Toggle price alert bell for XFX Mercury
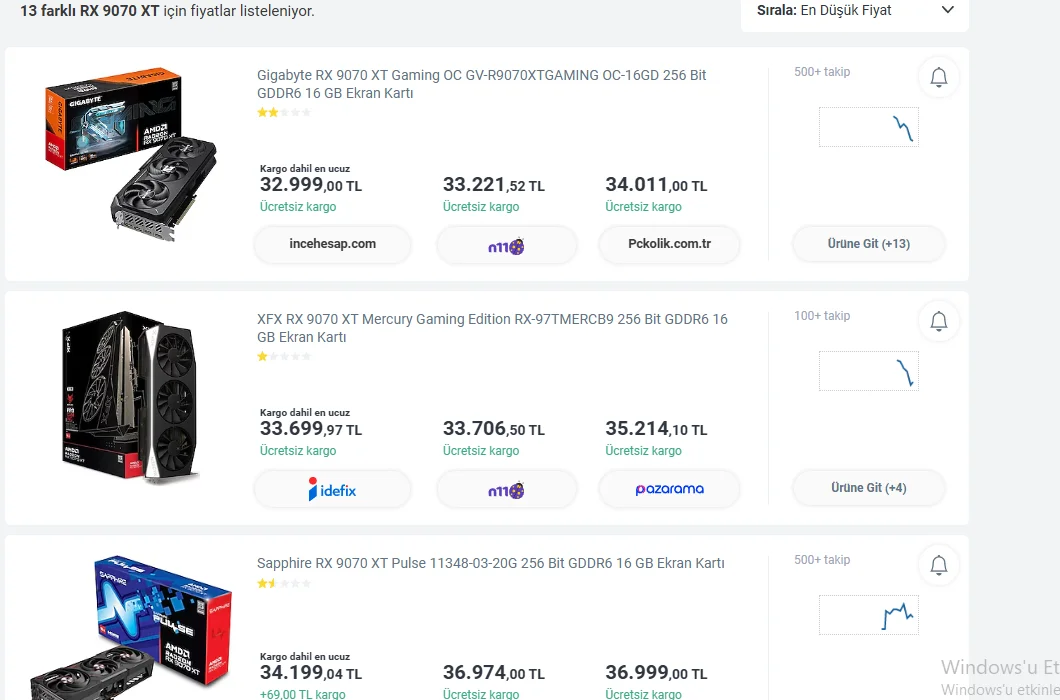Image resolution: width=1060 pixels, height=700 pixels. coord(938,322)
